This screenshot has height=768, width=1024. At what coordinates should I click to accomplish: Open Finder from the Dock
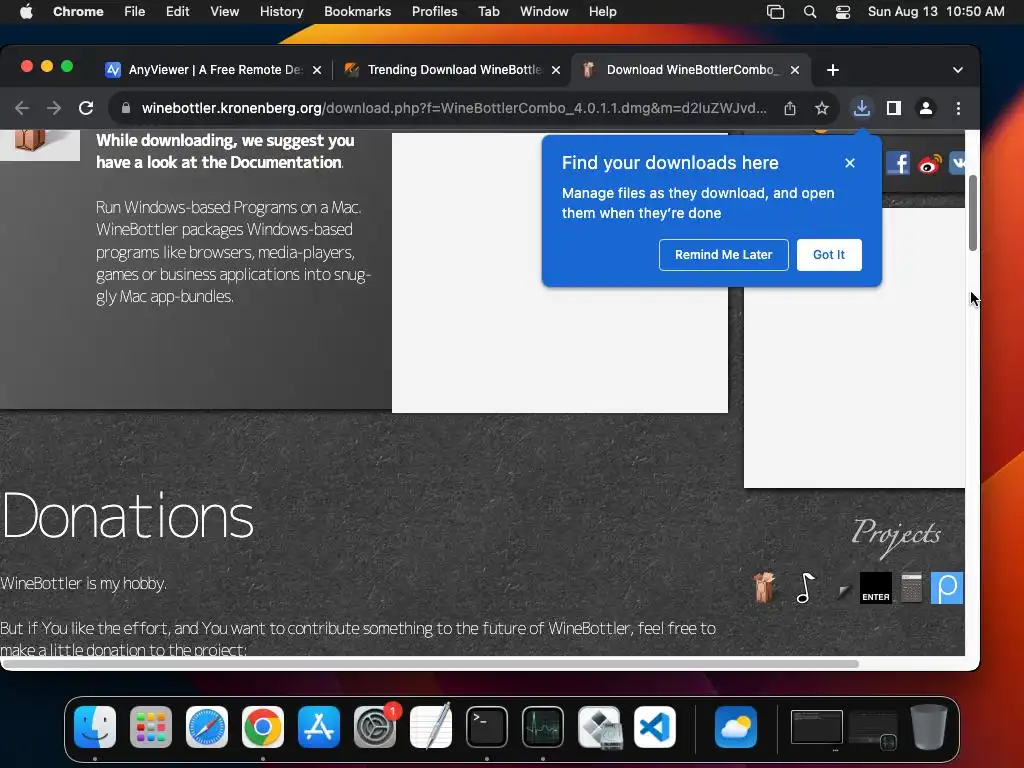pyautogui.click(x=95, y=727)
